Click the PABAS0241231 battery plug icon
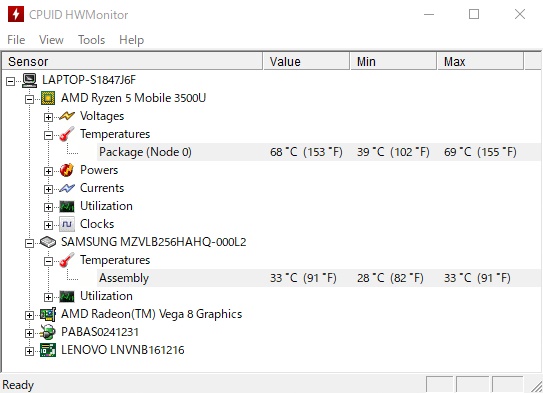This screenshot has width=543, height=393. [x=48, y=332]
